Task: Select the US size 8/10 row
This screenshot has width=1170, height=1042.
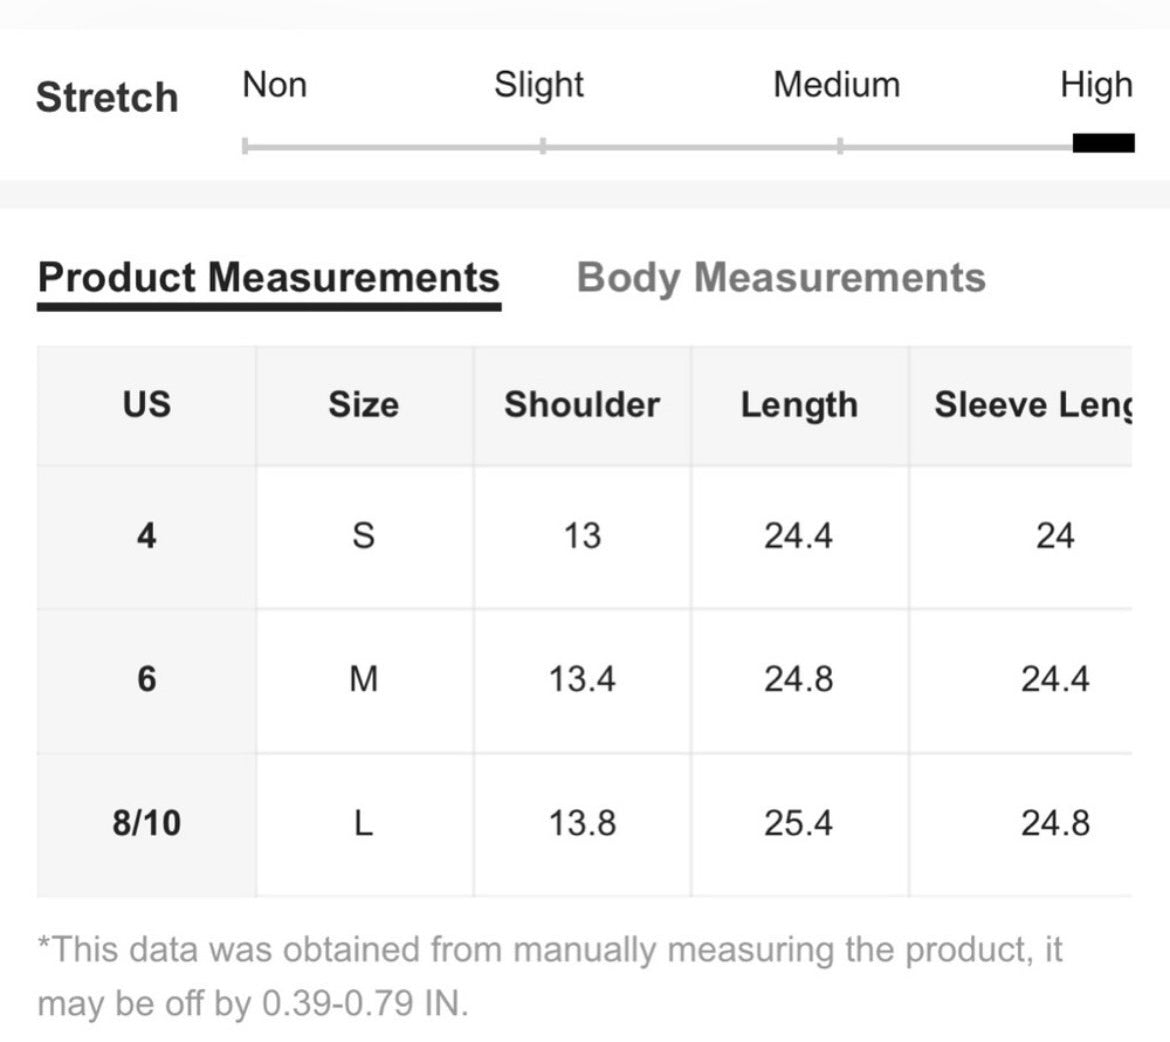Action: pos(584,825)
